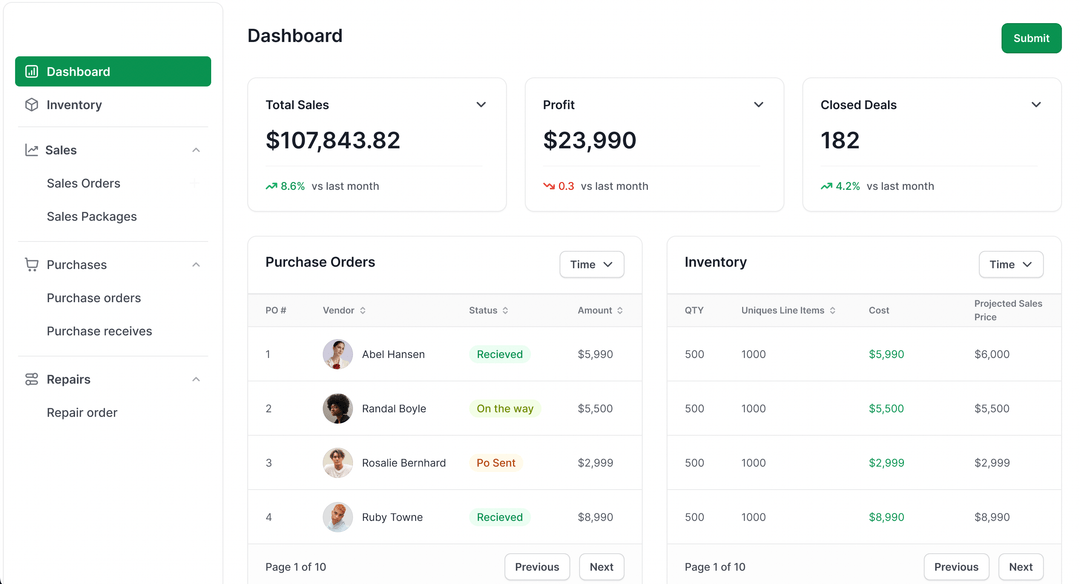Open the Profit card dropdown chevron

(x=758, y=105)
